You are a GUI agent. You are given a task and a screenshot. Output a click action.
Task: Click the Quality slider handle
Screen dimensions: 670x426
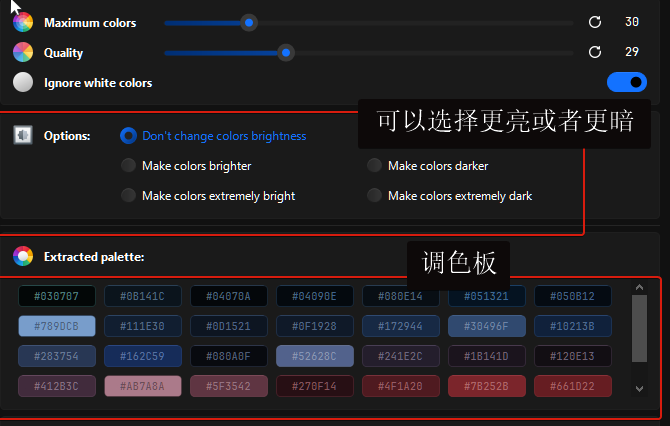(x=286, y=52)
